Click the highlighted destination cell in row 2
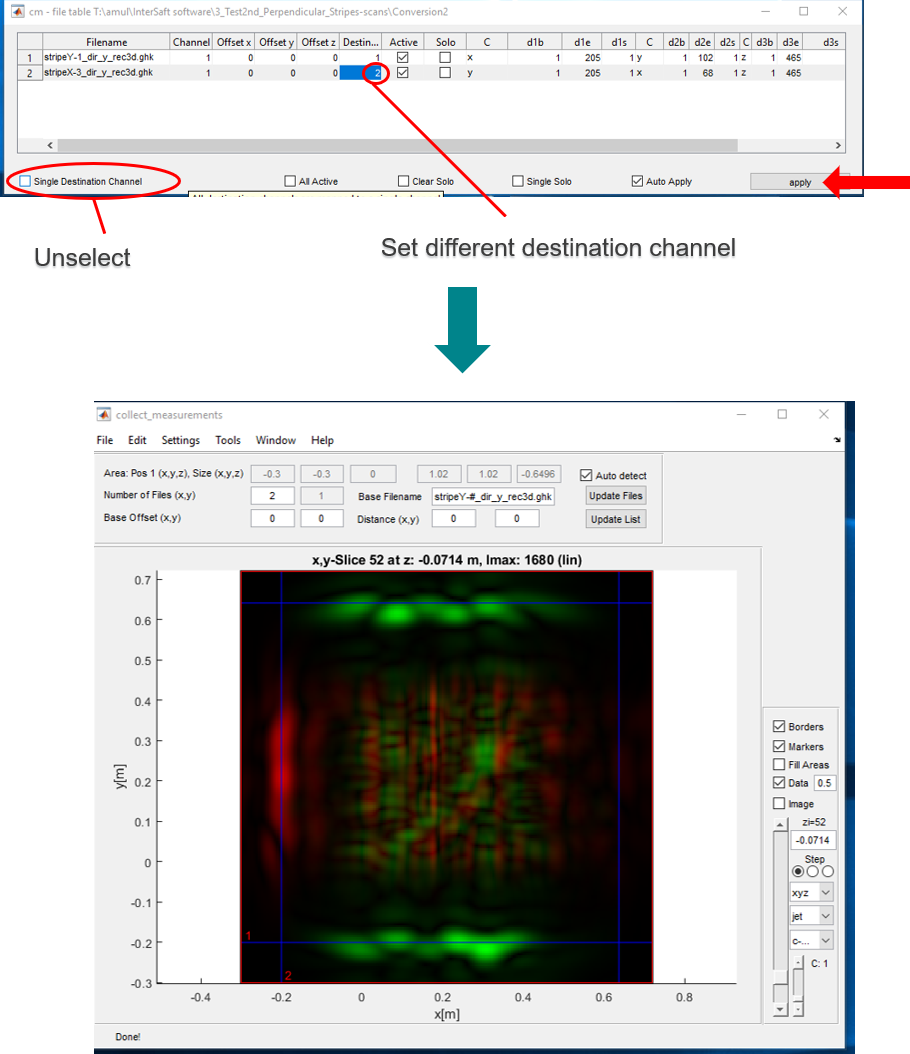910x1054 pixels. point(361,73)
